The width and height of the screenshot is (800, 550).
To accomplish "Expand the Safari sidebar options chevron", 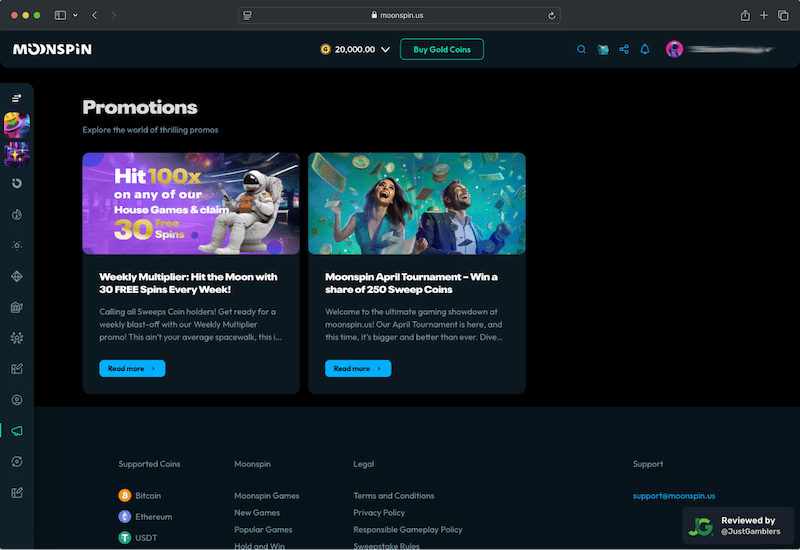I will [x=76, y=15].
